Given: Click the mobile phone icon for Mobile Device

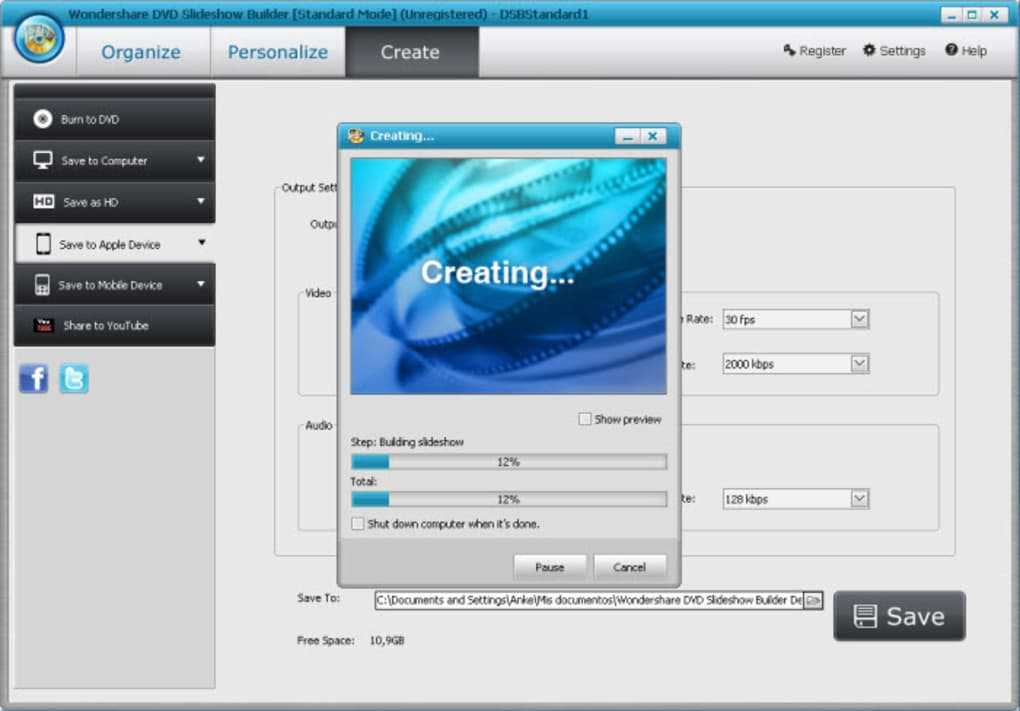Looking at the screenshot, I should (x=42, y=285).
